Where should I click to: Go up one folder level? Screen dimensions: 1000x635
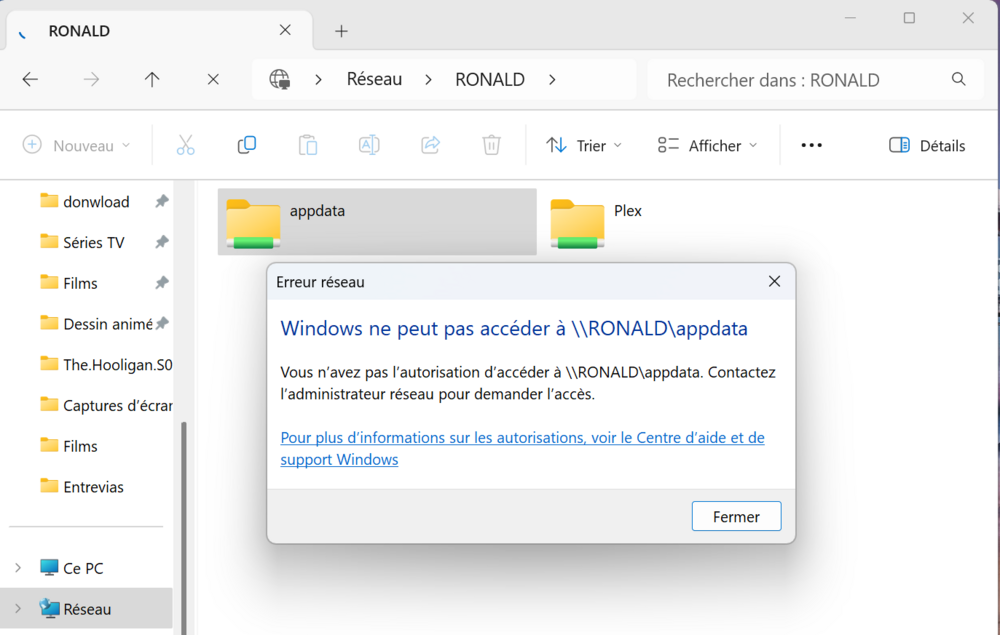pyautogui.click(x=152, y=80)
